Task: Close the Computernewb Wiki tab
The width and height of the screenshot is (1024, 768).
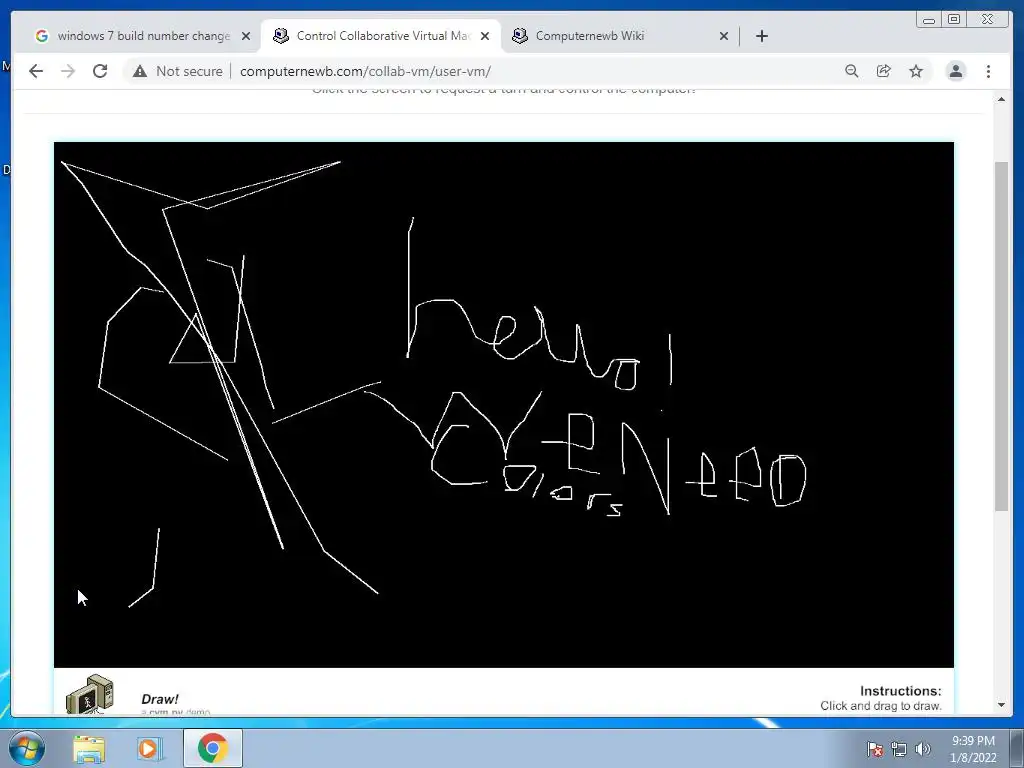Action: pos(724,36)
